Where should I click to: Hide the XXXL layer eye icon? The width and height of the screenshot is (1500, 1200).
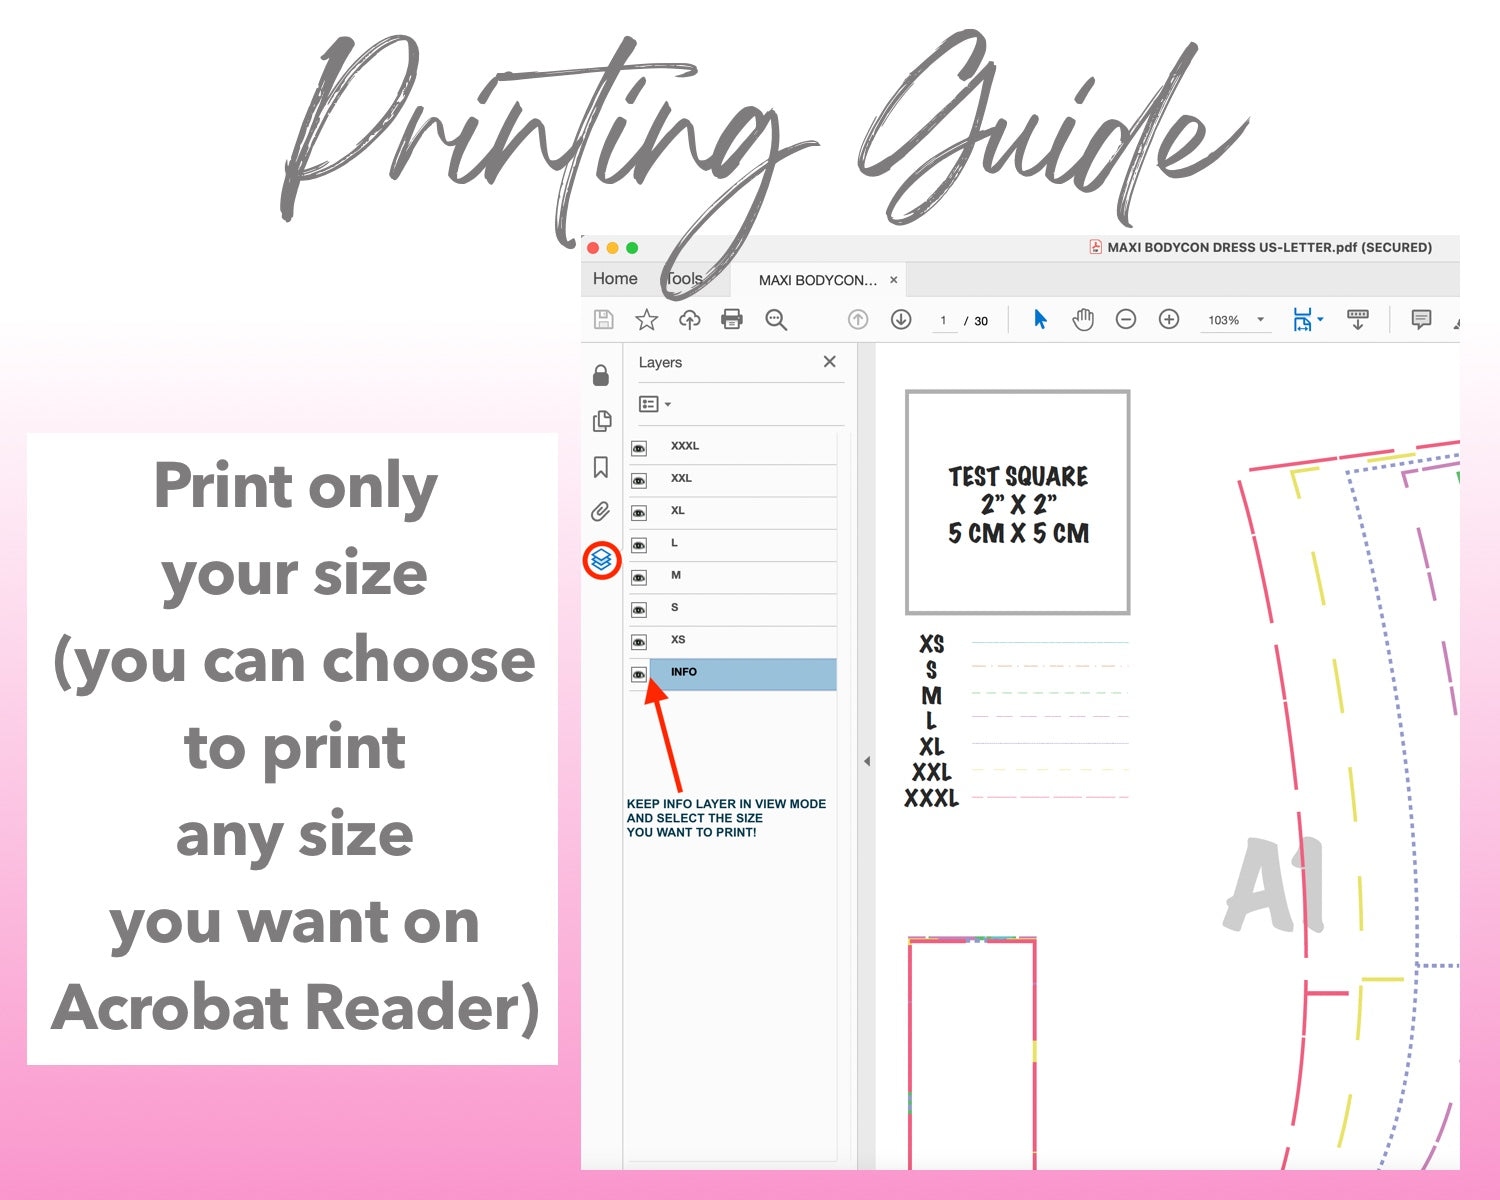click(x=639, y=449)
